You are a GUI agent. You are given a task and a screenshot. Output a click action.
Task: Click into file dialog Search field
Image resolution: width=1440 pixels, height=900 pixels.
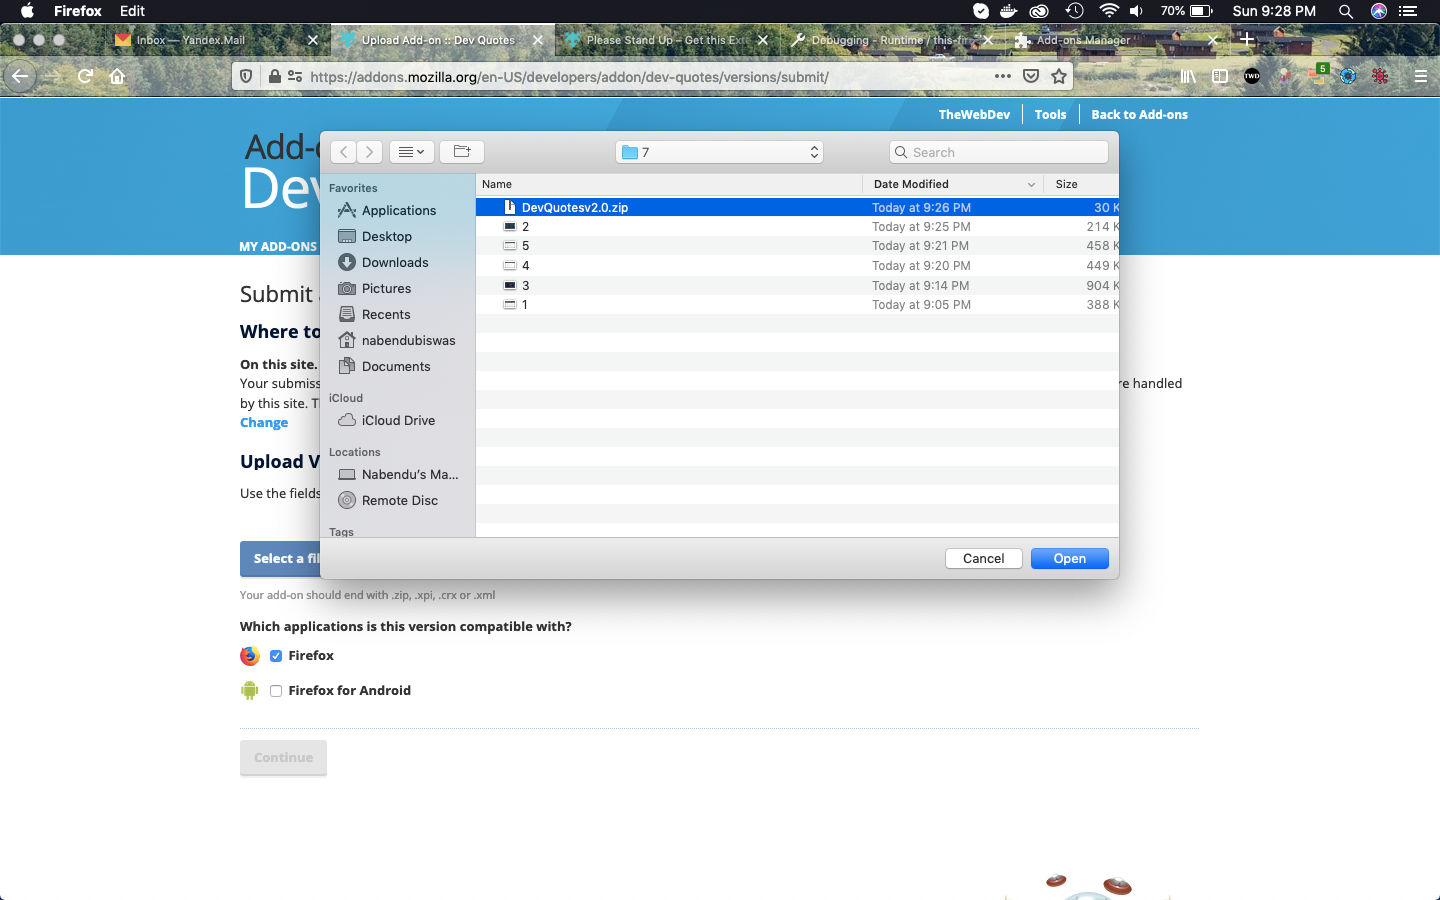pyautogui.click(x=998, y=152)
